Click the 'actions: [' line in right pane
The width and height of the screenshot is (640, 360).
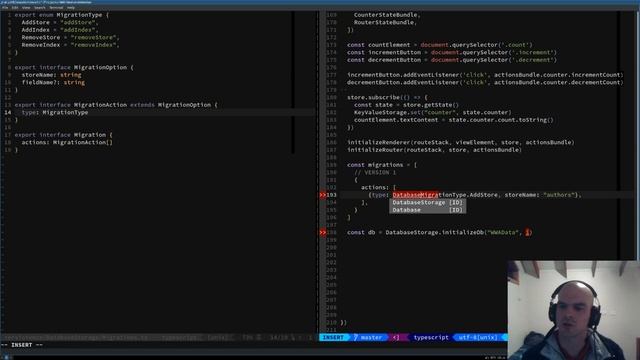click(378, 187)
